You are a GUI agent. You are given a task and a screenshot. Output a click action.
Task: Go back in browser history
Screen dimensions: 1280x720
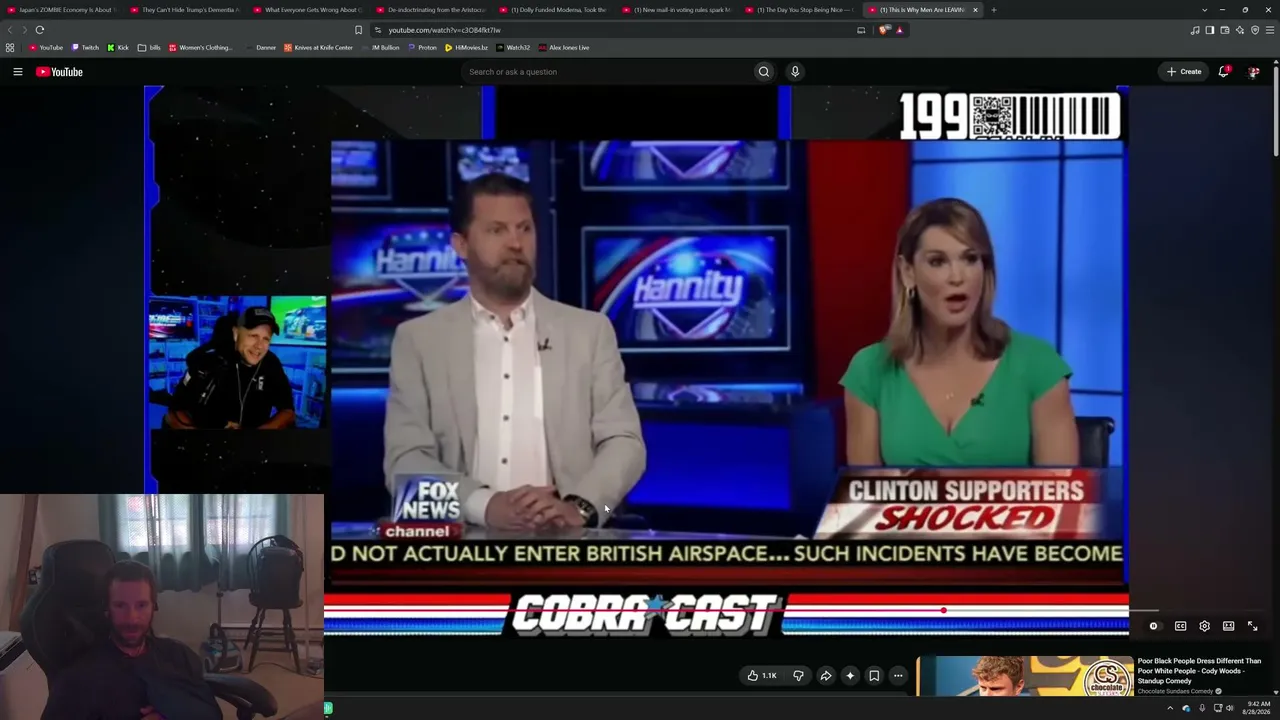tap(10, 30)
